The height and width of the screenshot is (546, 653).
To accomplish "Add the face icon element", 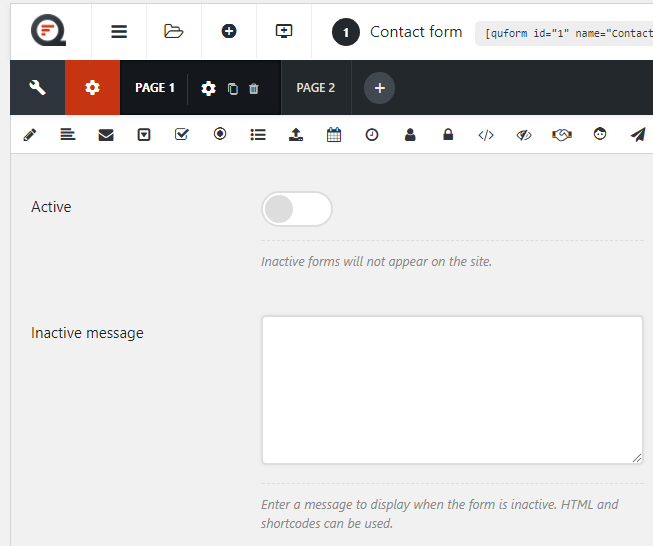I will click(600, 134).
